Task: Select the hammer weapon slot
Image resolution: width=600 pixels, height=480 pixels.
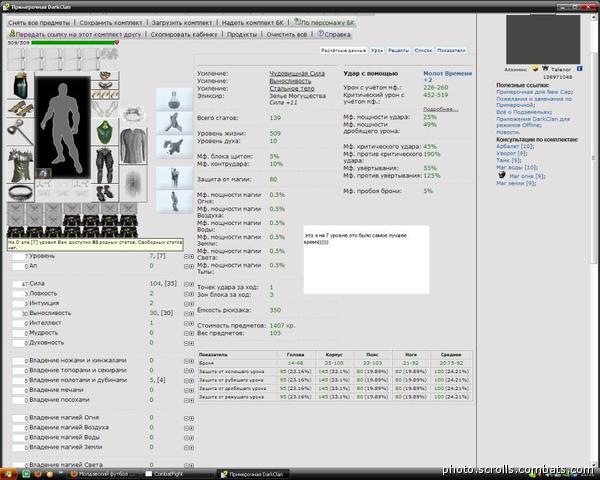Action: pyautogui.click(x=21, y=132)
